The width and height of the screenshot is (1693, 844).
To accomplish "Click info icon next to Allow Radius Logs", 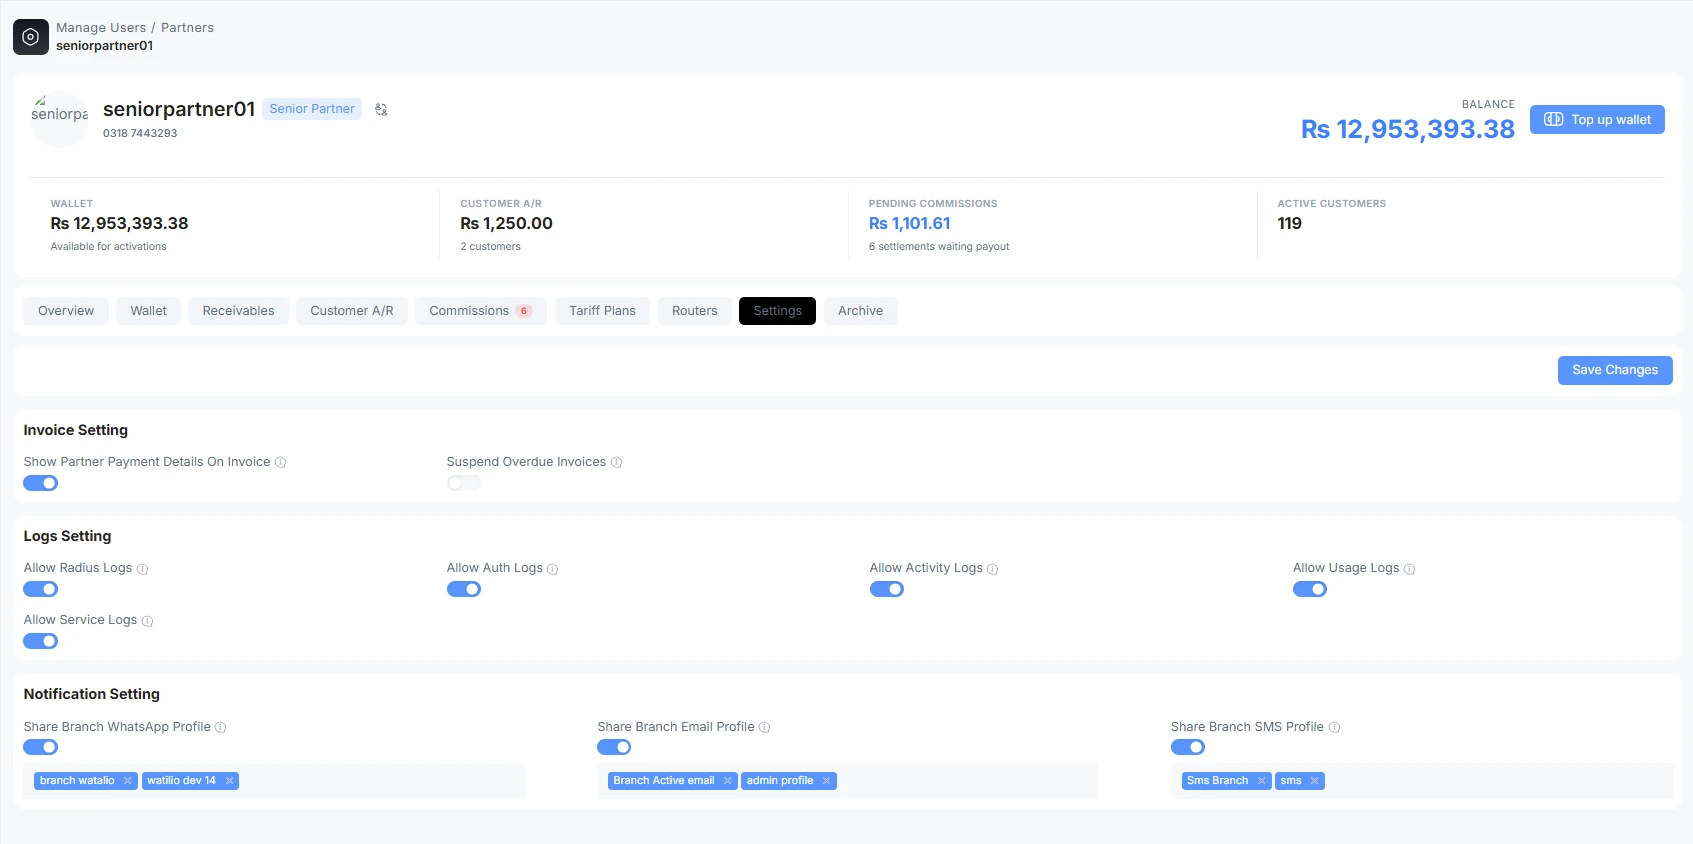I will pyautogui.click(x=142, y=569).
